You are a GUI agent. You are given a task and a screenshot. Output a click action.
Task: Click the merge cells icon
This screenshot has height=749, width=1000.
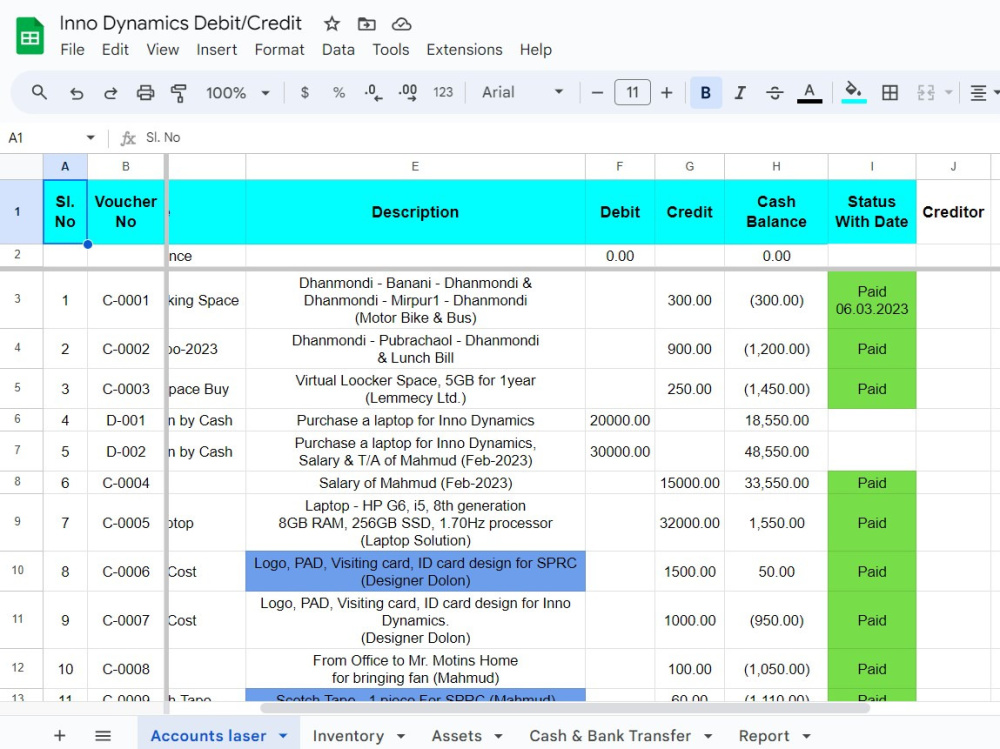coord(925,93)
